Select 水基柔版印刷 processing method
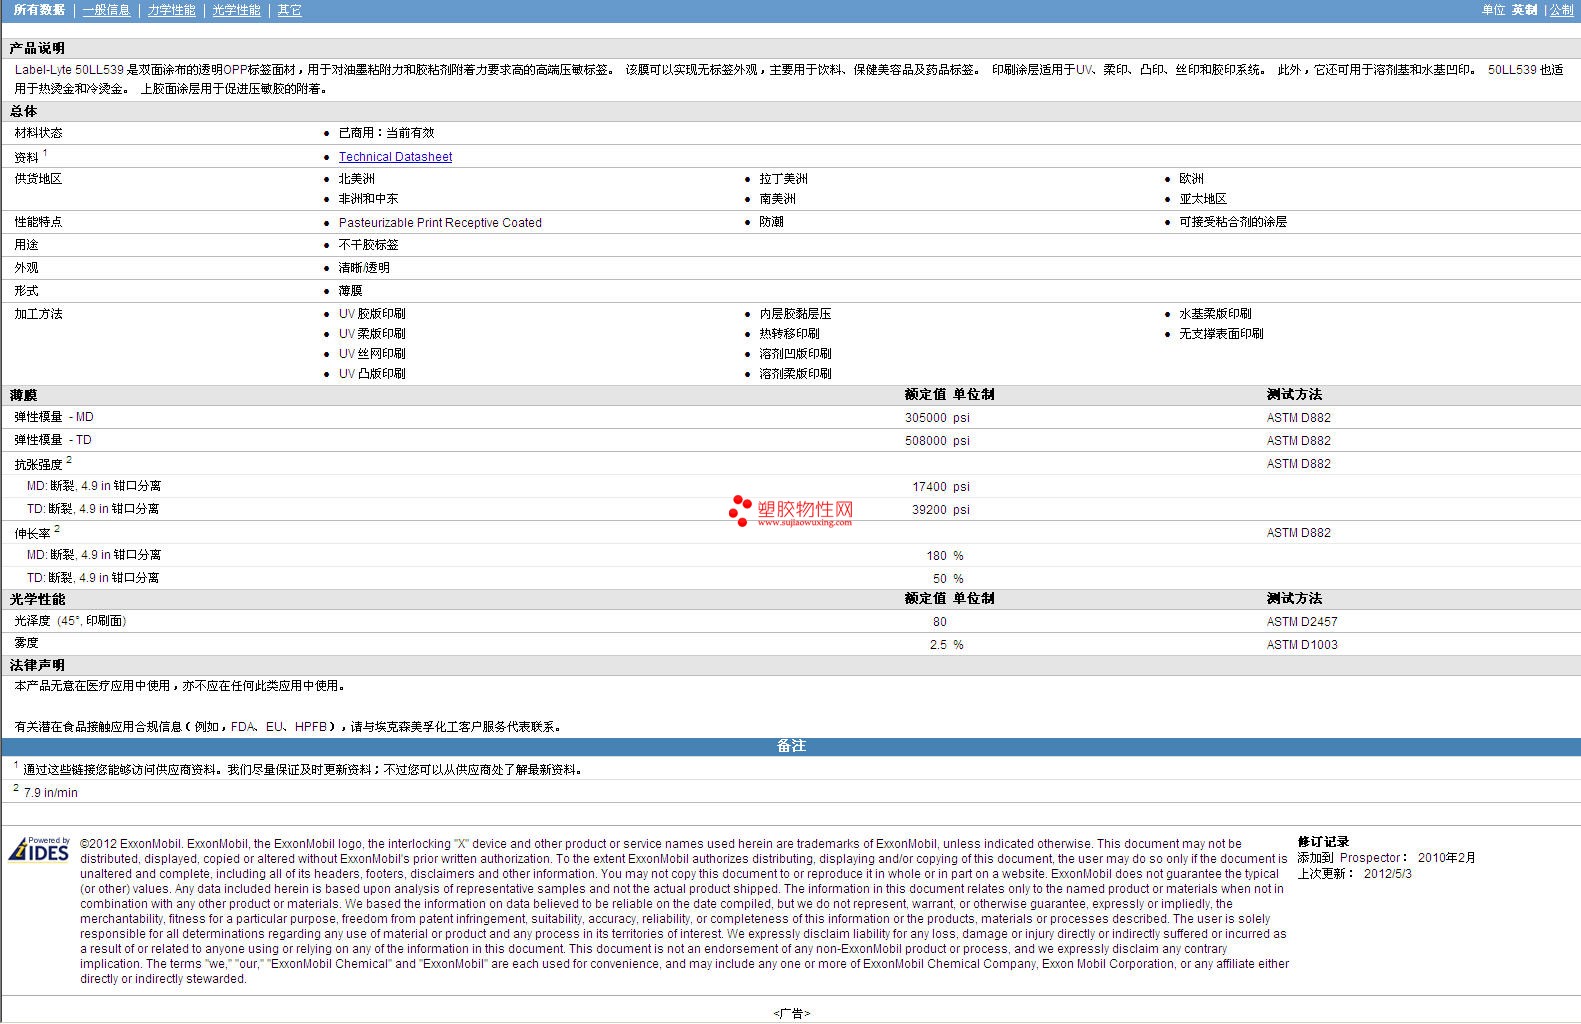 pos(1215,314)
